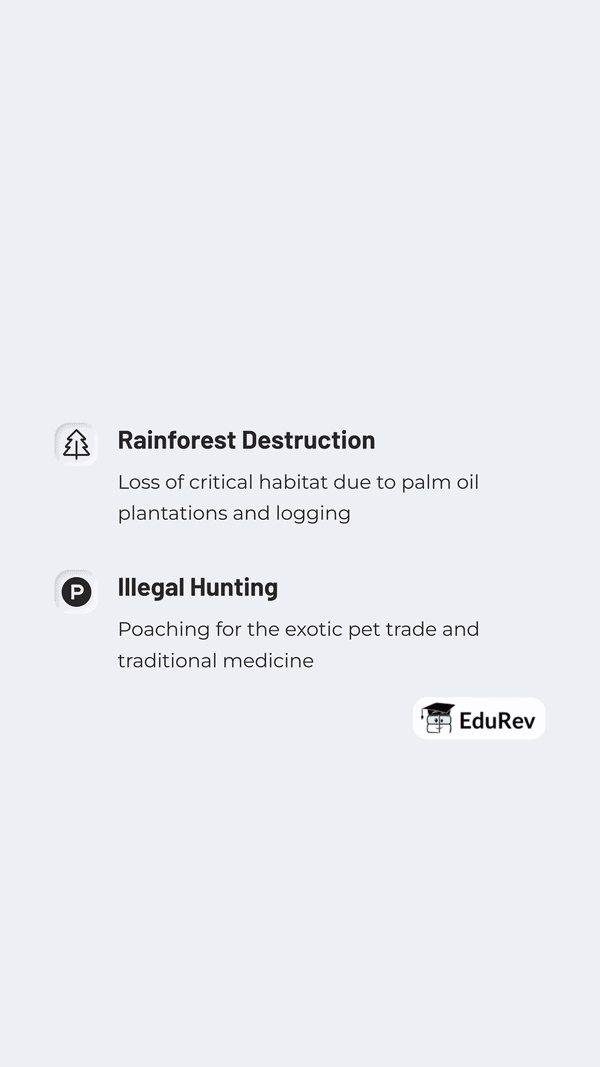Click the "traditional medicine" line

point(216,660)
